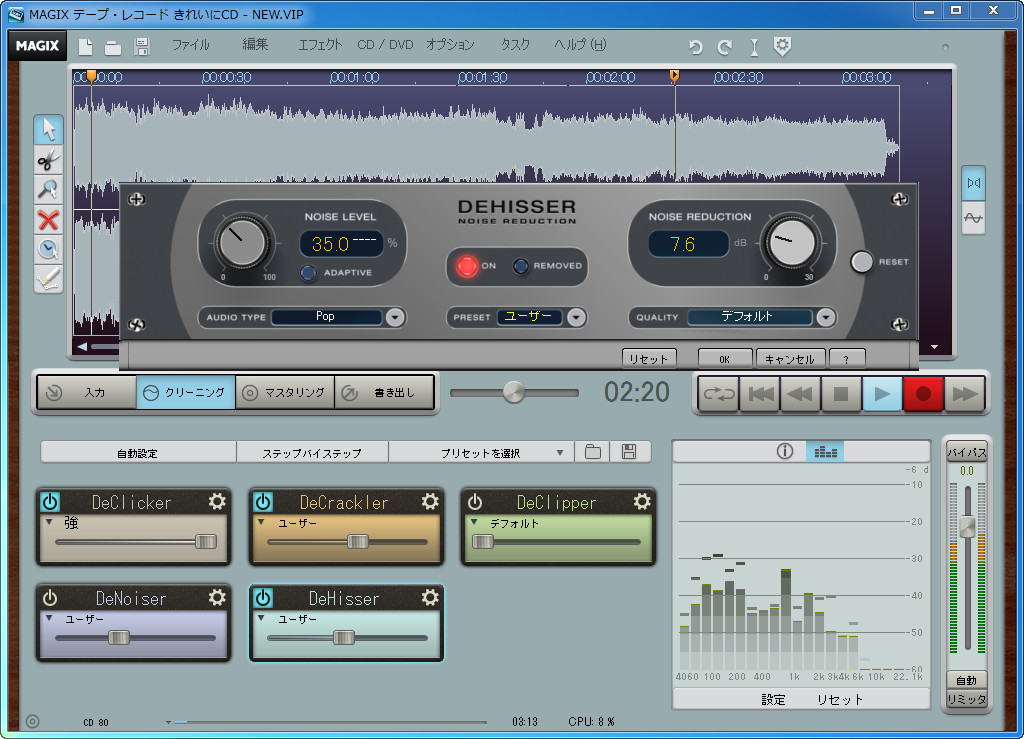Click the stereo view icon beside waveform
Screen dimensions: 1024x739
tap(973, 183)
